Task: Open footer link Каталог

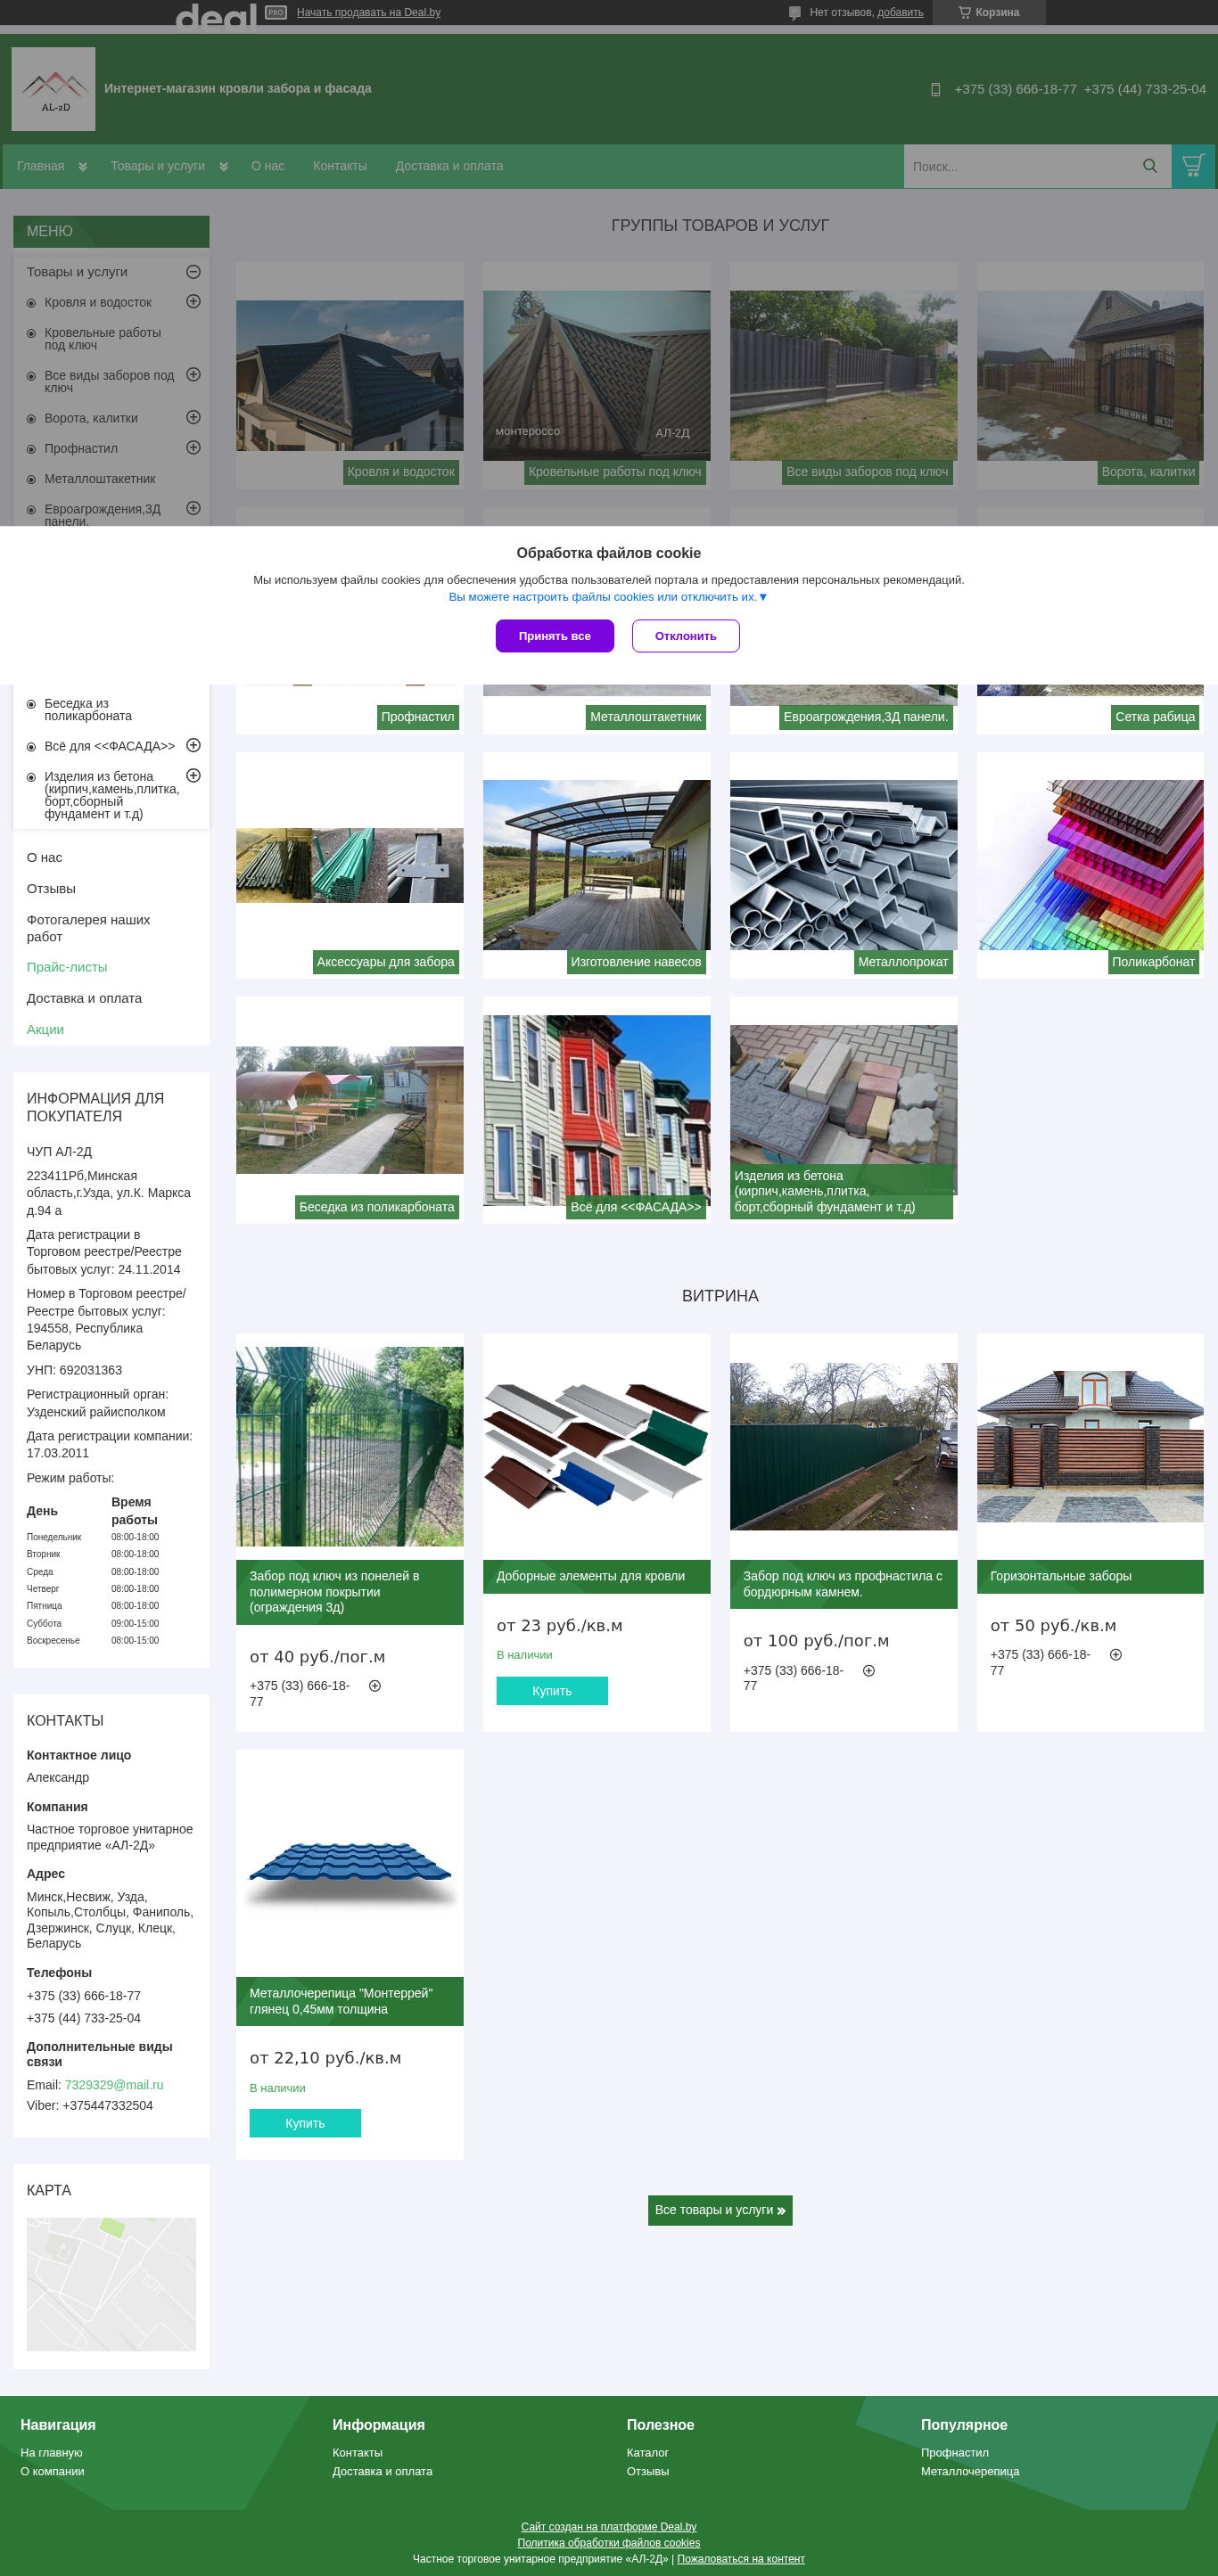Action: tap(648, 2453)
